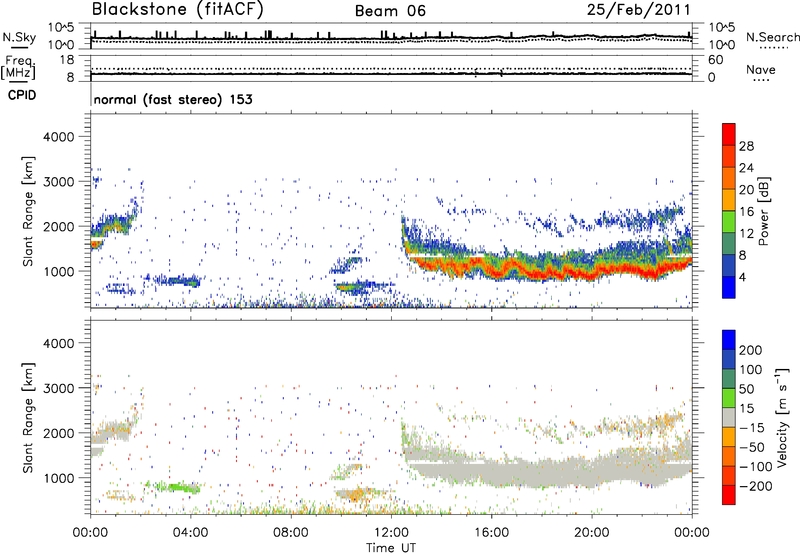
Task: Select the "Velocity [m s-1]" colorbar label
Action: pyautogui.click(x=782, y=417)
